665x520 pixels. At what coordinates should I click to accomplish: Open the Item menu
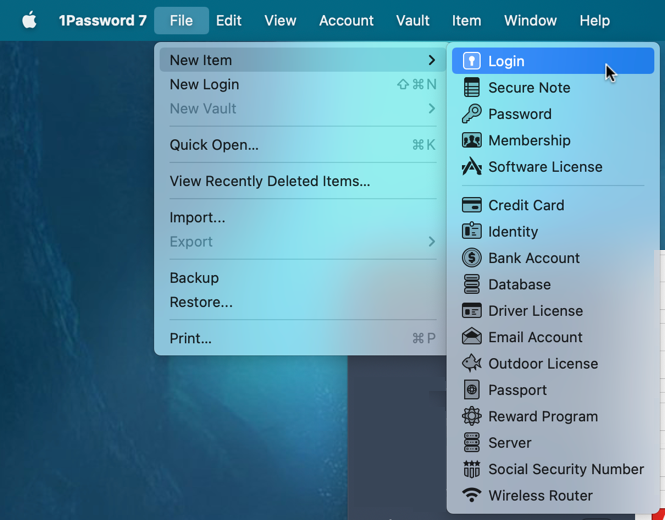pos(467,20)
